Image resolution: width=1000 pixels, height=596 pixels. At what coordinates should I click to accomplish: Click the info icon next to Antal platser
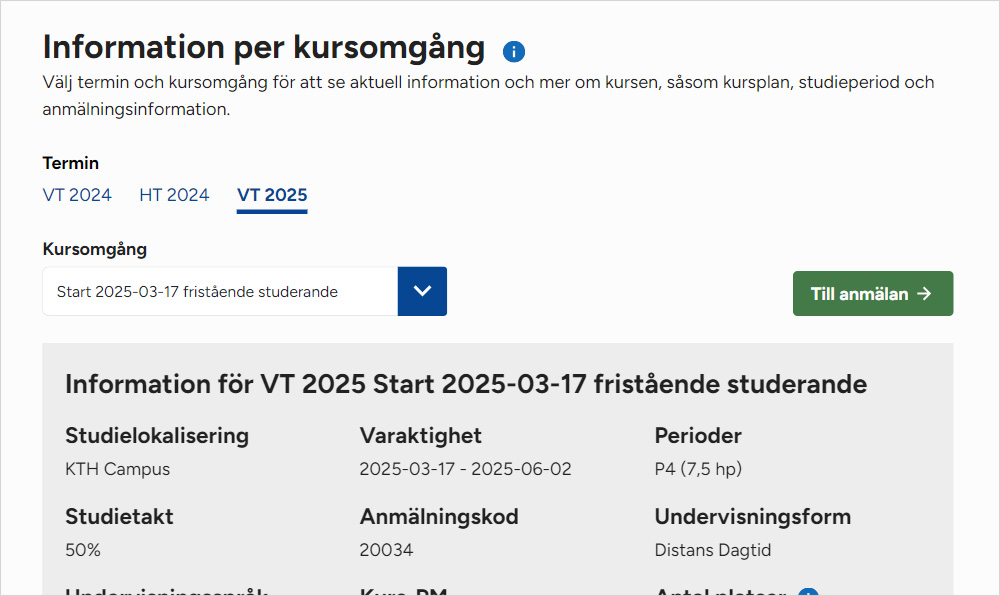808,592
